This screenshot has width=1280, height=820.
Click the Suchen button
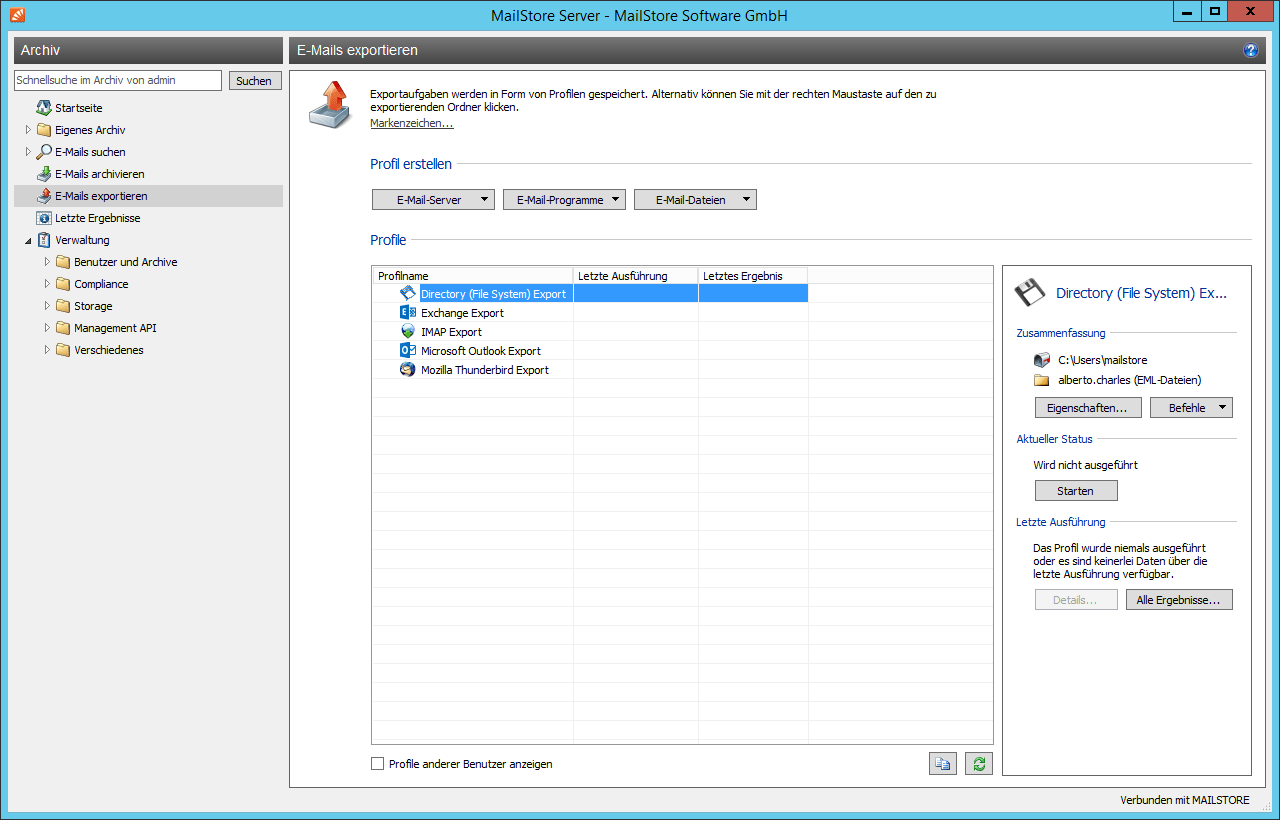tap(254, 81)
